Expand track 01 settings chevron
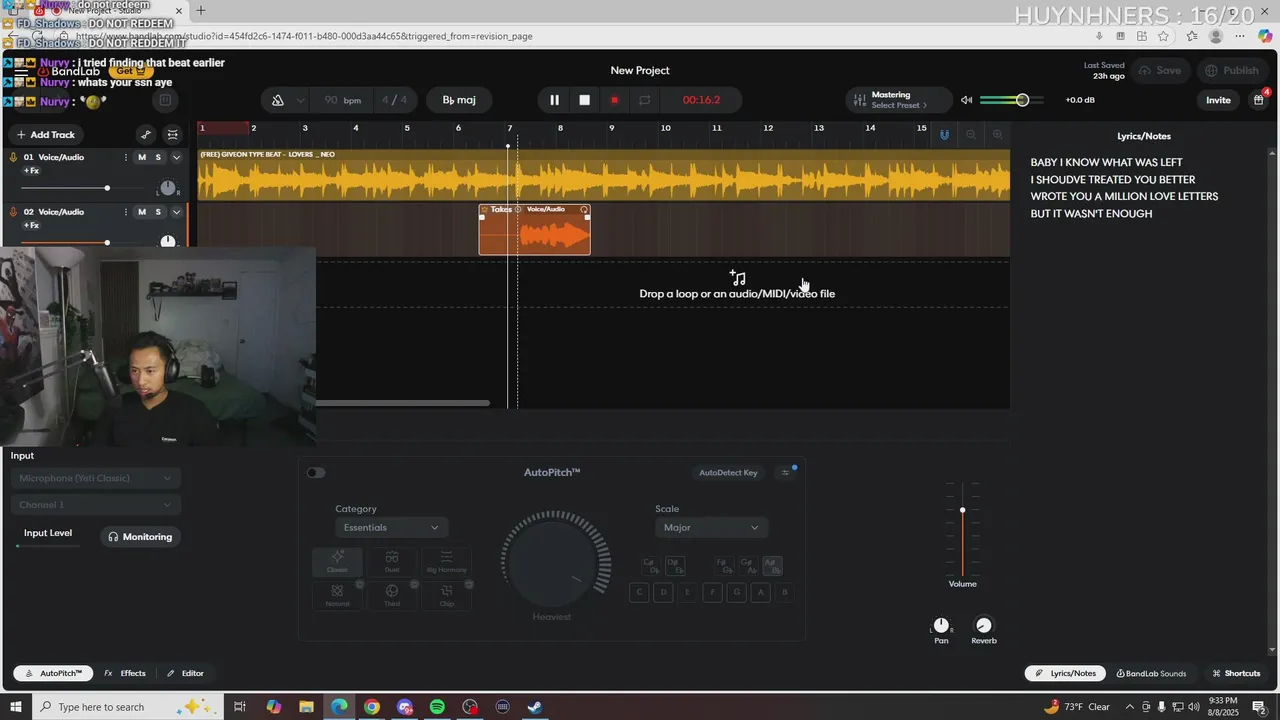This screenshot has height=720, width=1280. click(177, 157)
